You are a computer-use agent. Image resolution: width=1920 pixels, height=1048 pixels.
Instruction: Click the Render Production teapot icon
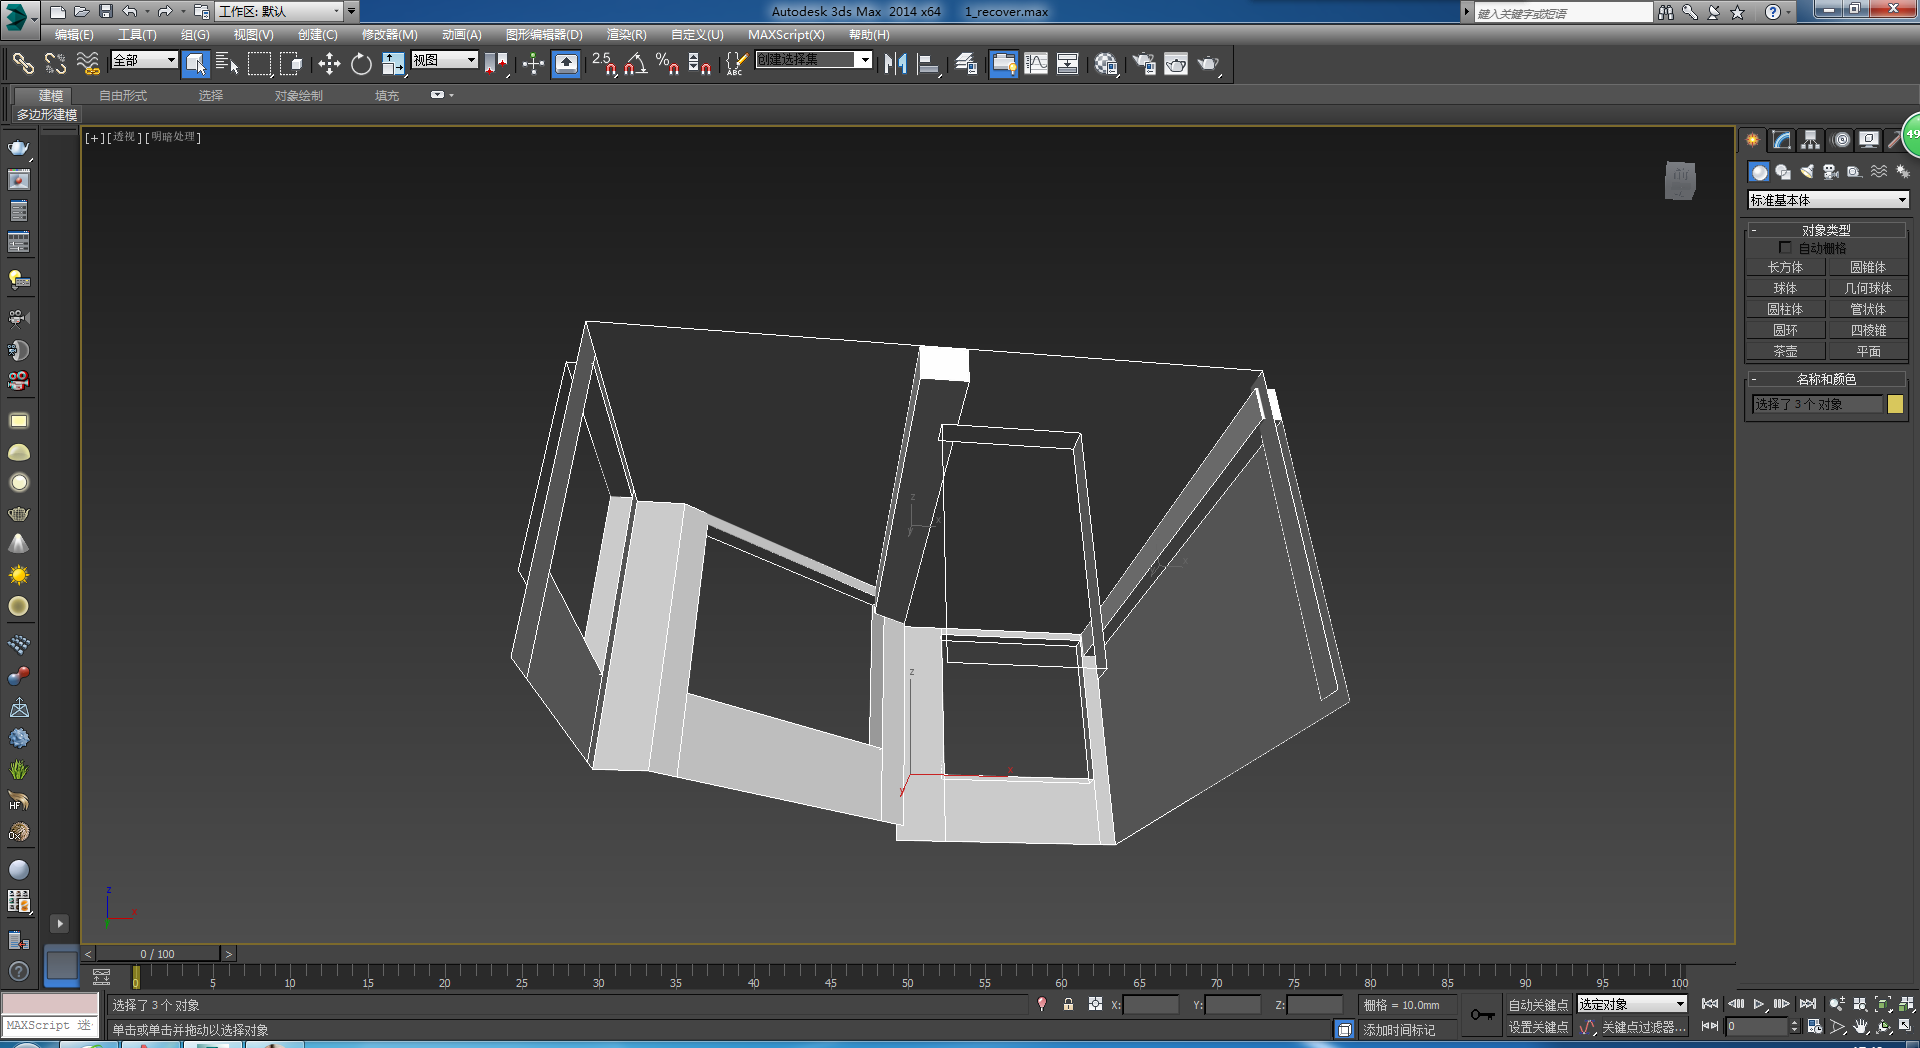pos(1208,64)
